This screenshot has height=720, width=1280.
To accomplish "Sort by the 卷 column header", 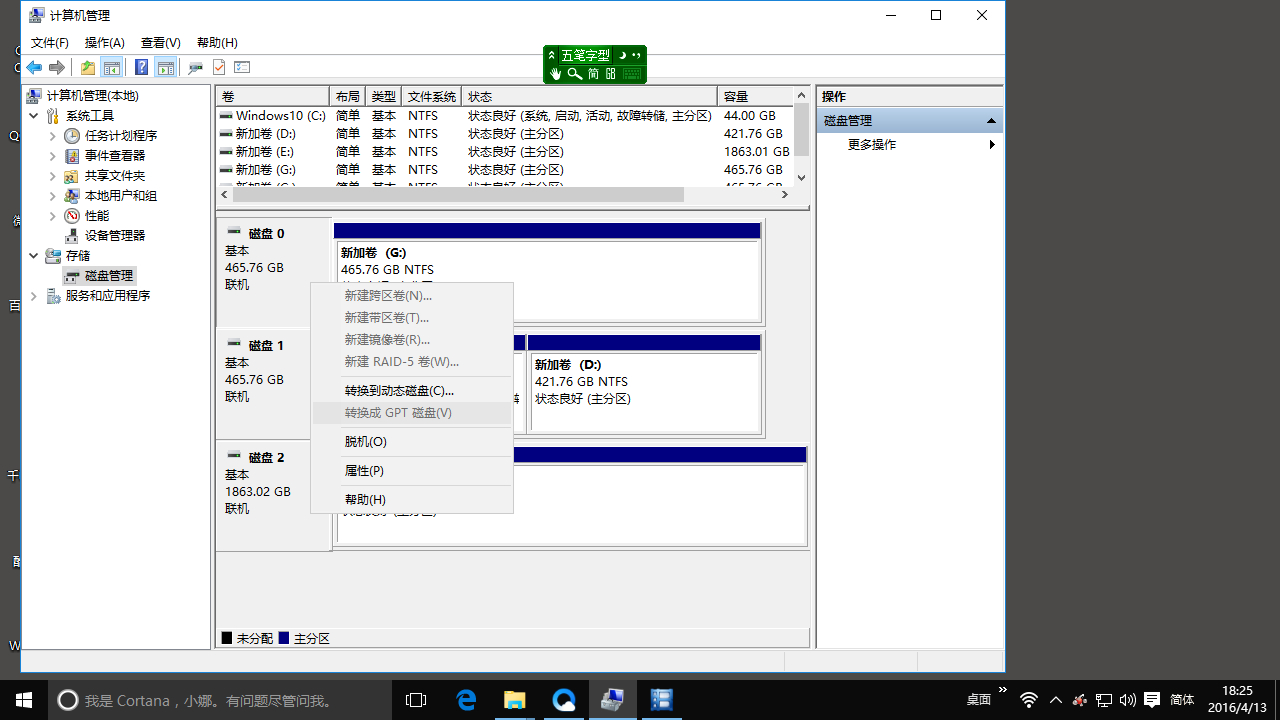I will tap(273, 97).
